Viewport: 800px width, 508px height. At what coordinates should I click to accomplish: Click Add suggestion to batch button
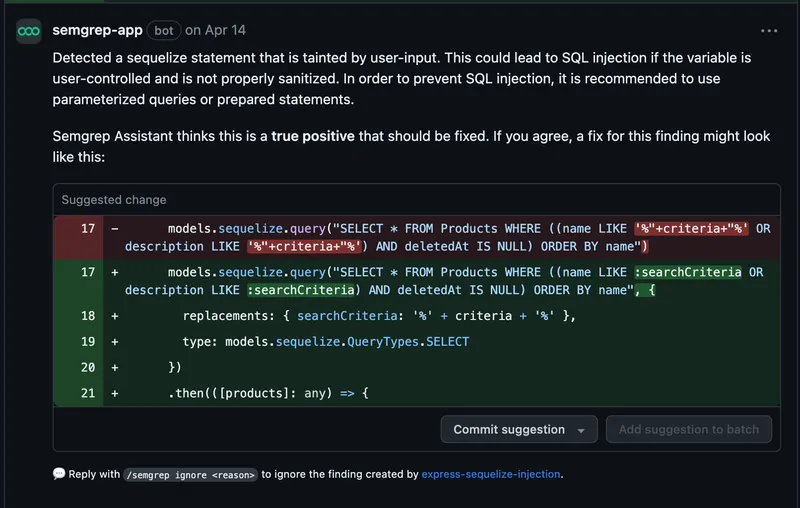click(x=689, y=429)
